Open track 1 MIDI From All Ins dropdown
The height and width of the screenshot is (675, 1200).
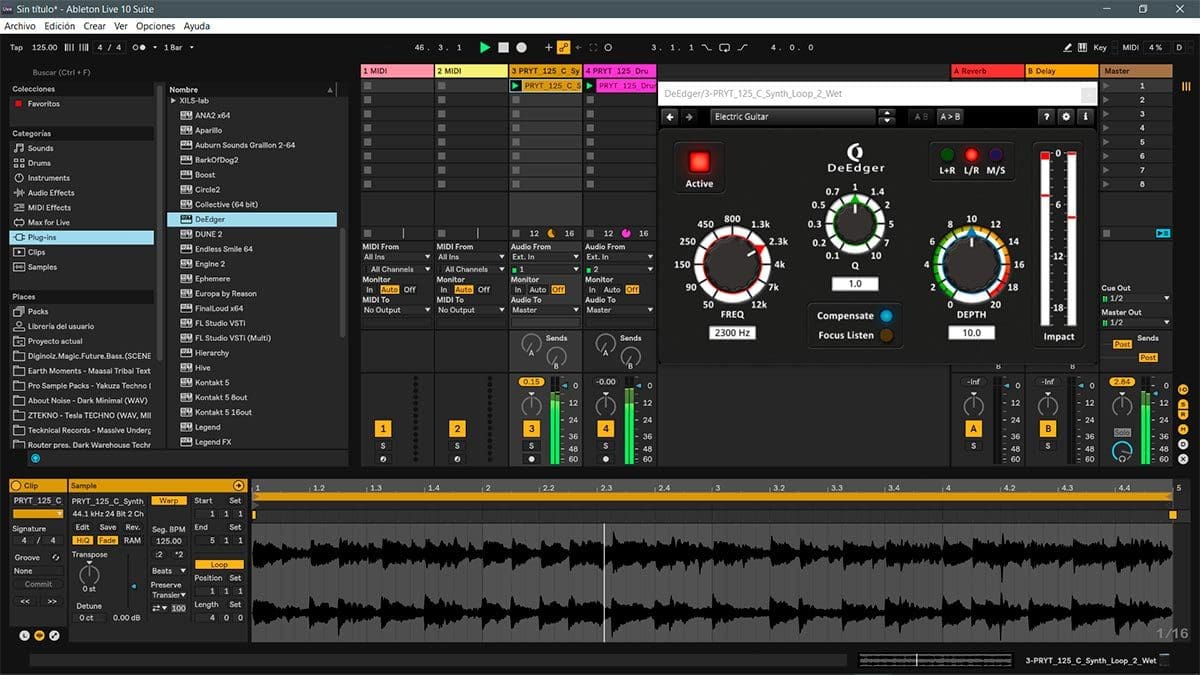(397, 257)
